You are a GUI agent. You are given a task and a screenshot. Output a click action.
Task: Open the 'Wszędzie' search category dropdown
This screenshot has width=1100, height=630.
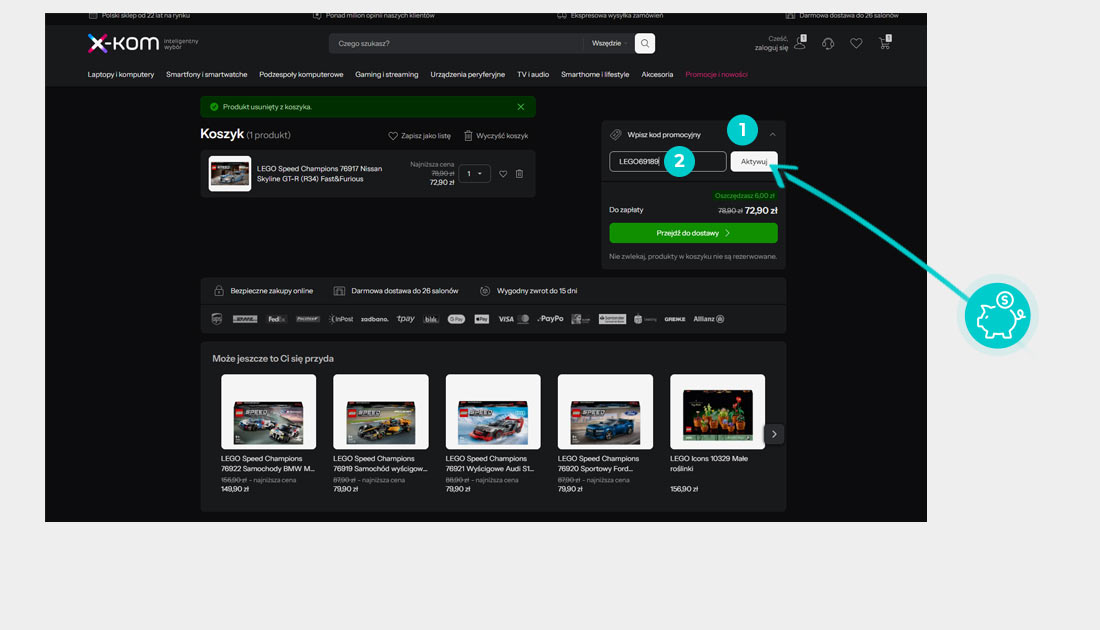[x=609, y=43]
